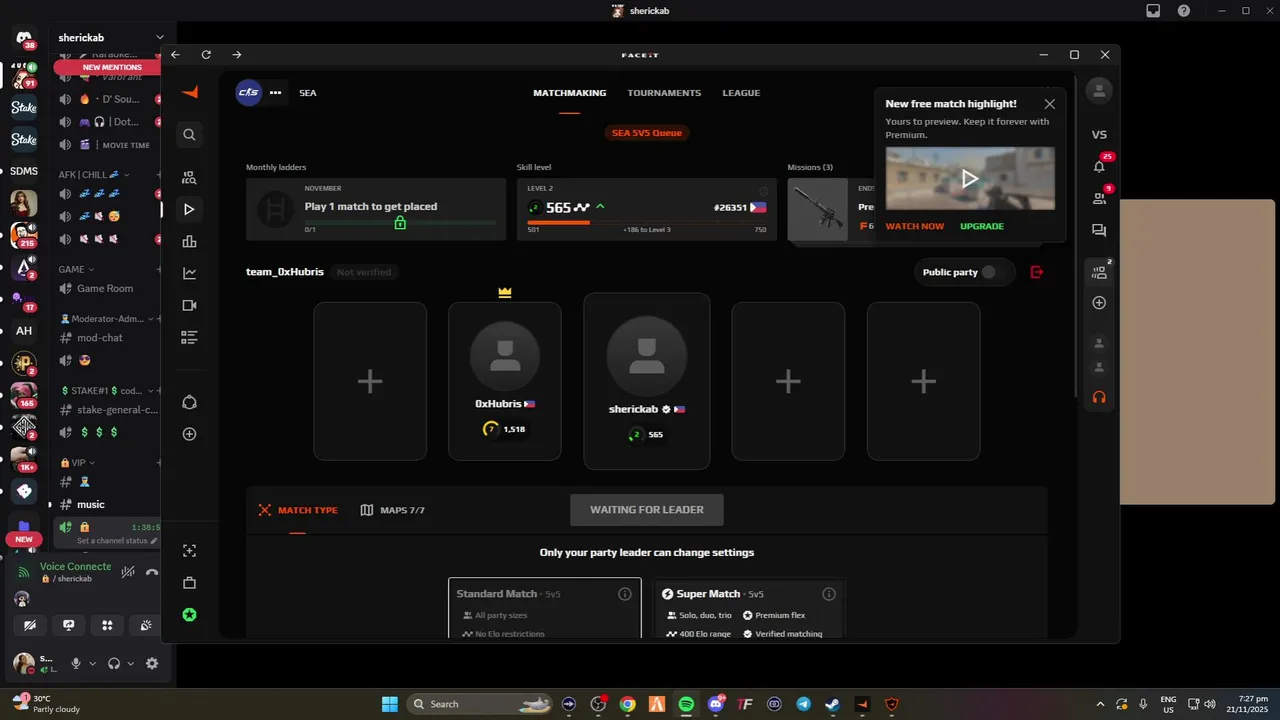Toggle the Public party switch
The width and height of the screenshot is (1280, 720).
[x=988, y=272]
